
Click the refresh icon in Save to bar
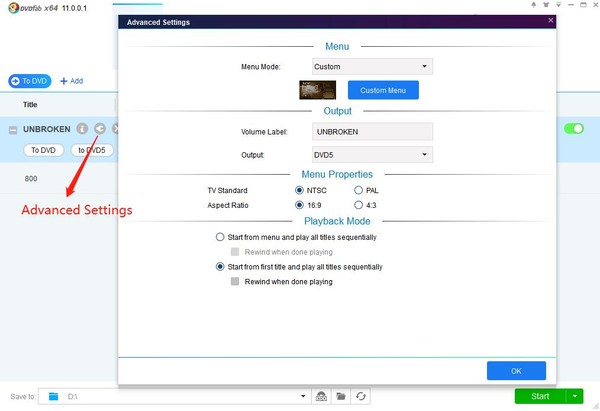360,396
